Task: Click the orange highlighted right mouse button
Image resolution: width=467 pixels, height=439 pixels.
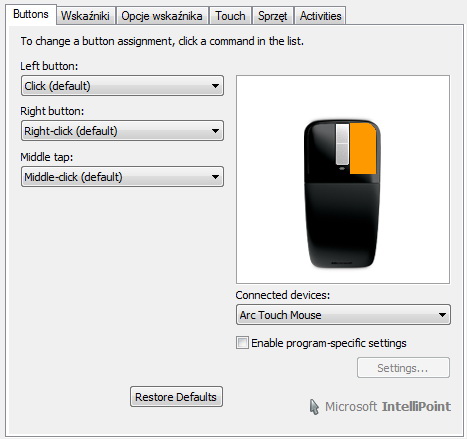Action: point(363,148)
